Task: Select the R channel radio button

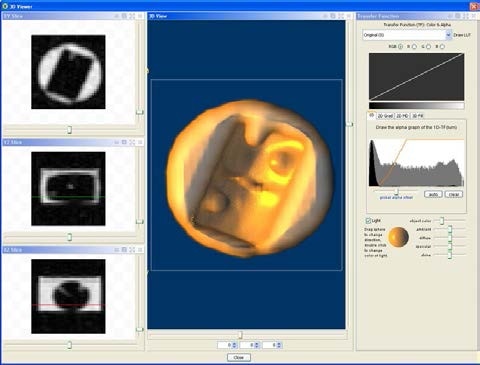Action: pos(414,47)
